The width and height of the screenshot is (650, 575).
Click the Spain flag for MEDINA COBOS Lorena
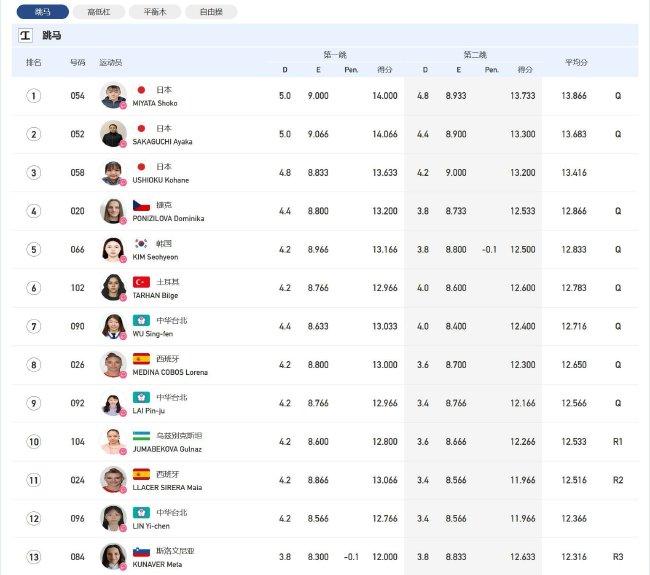point(141,359)
